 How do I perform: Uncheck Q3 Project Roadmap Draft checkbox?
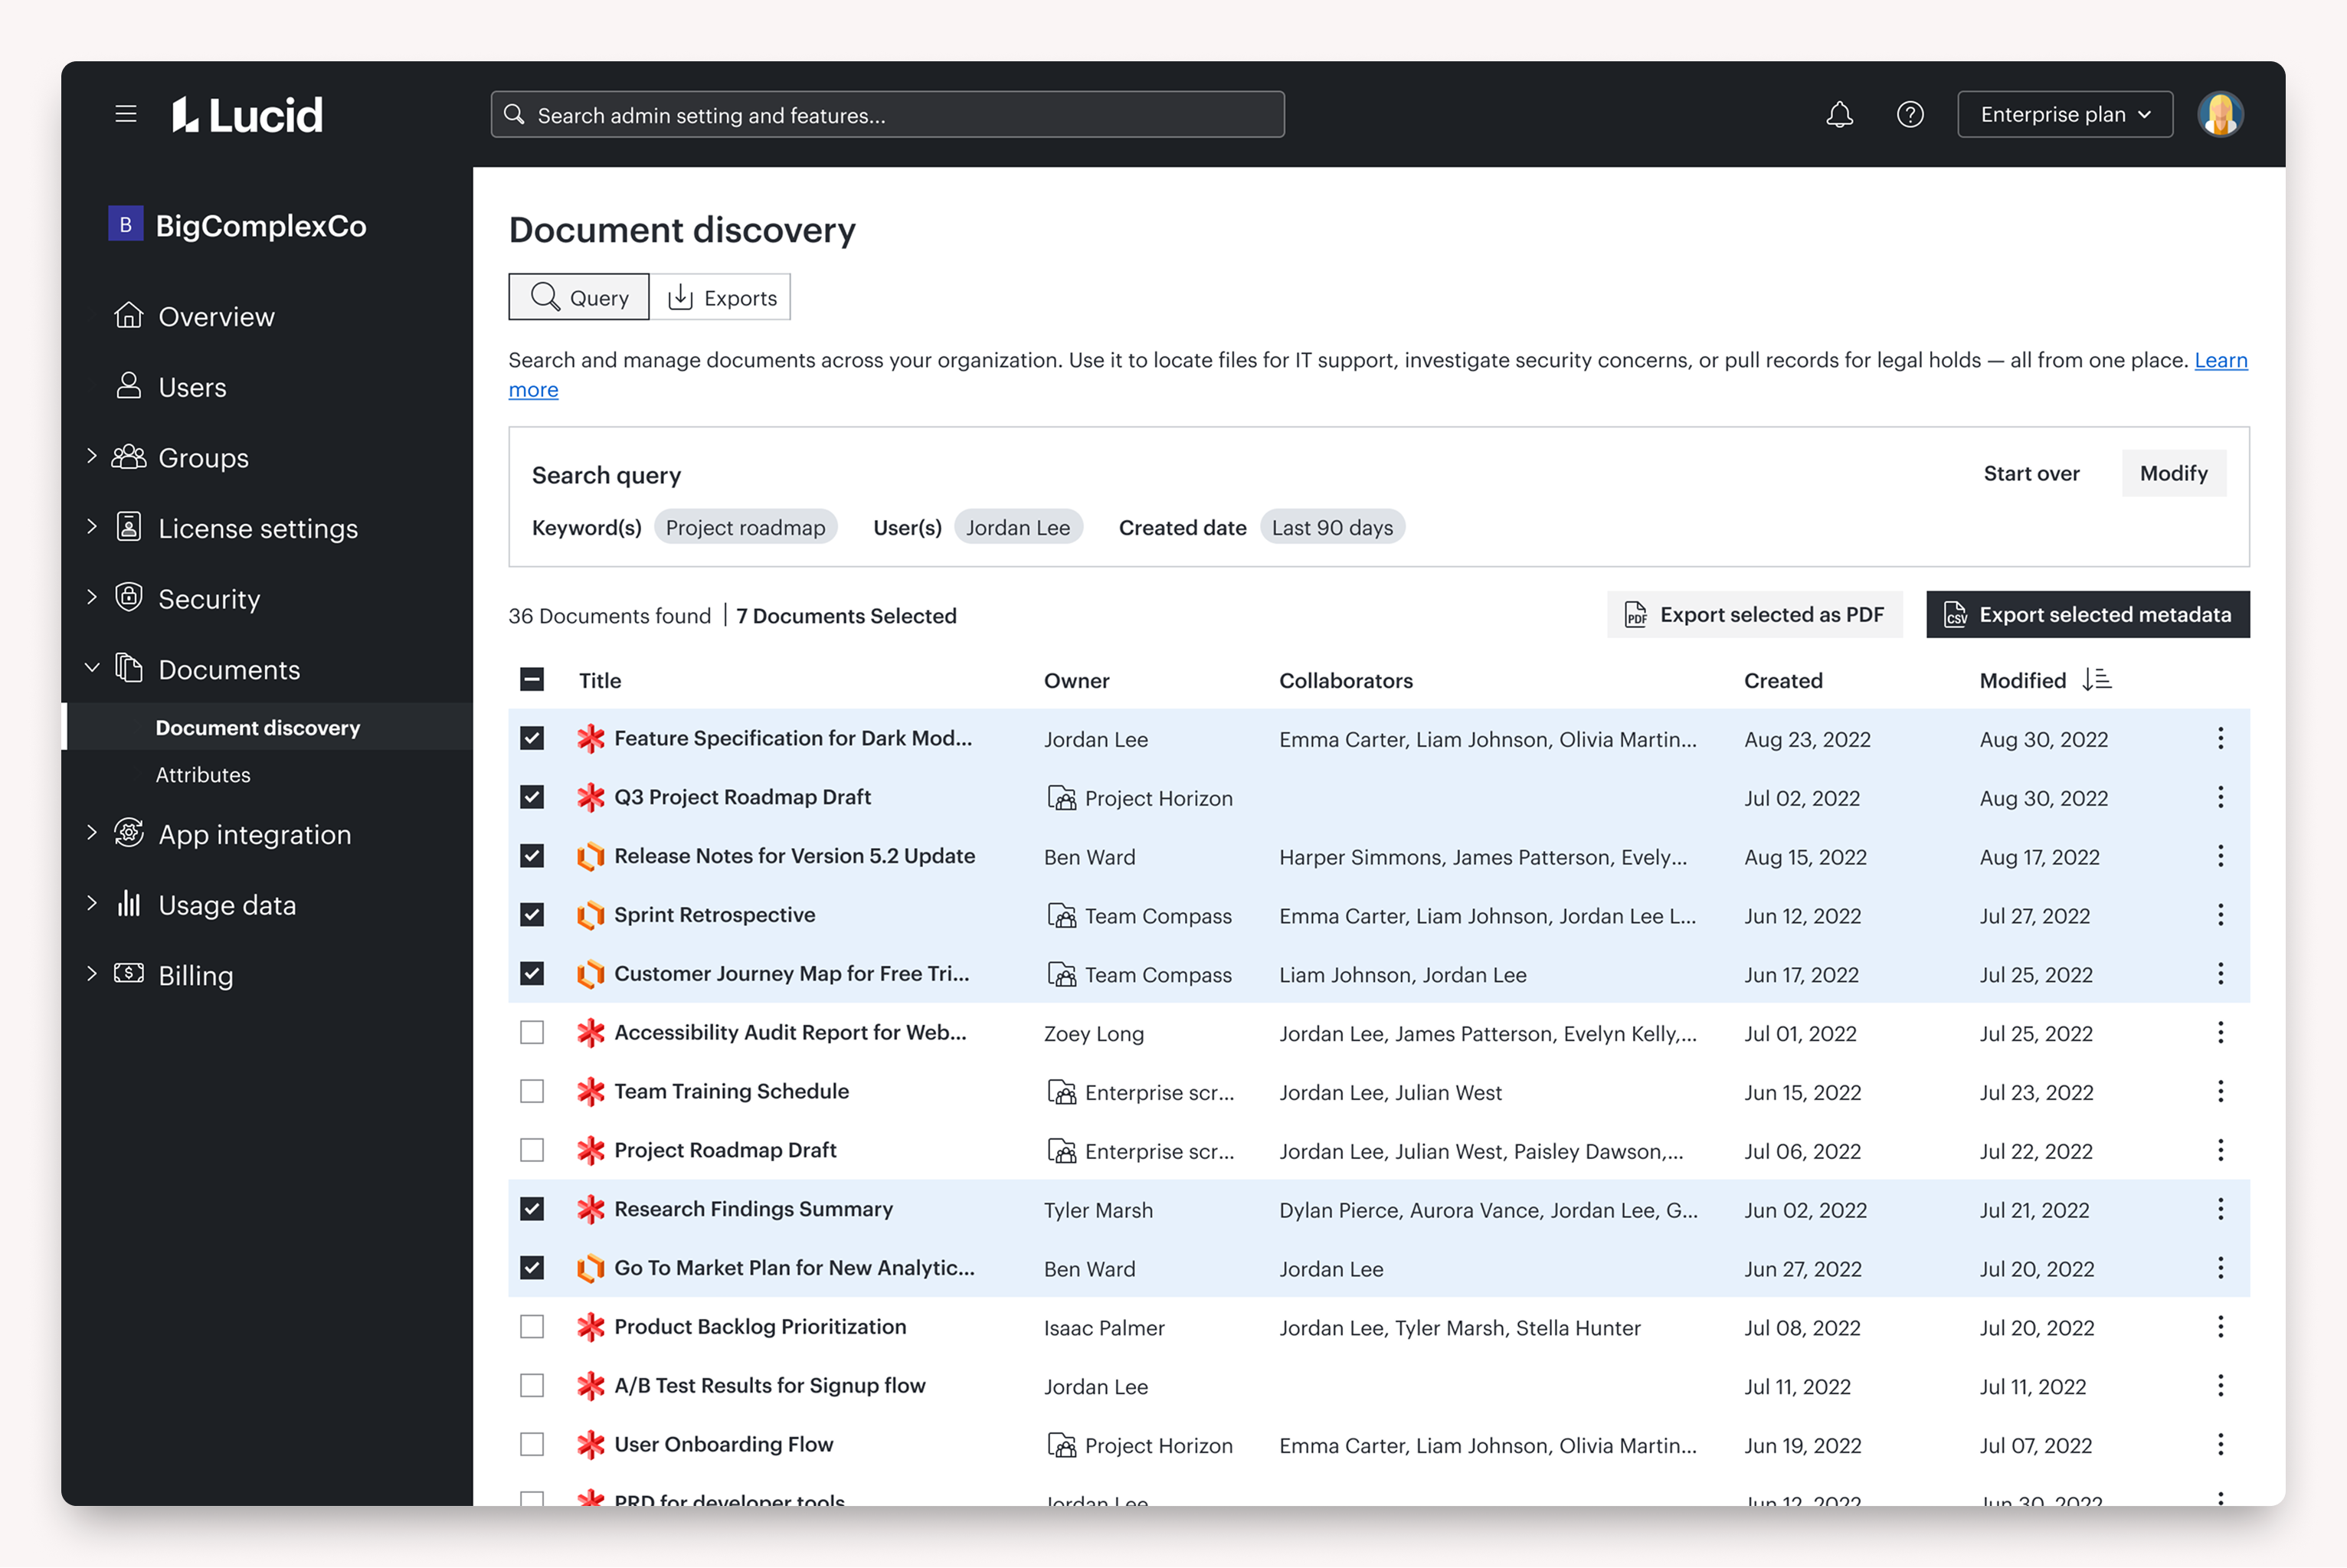pos(532,798)
